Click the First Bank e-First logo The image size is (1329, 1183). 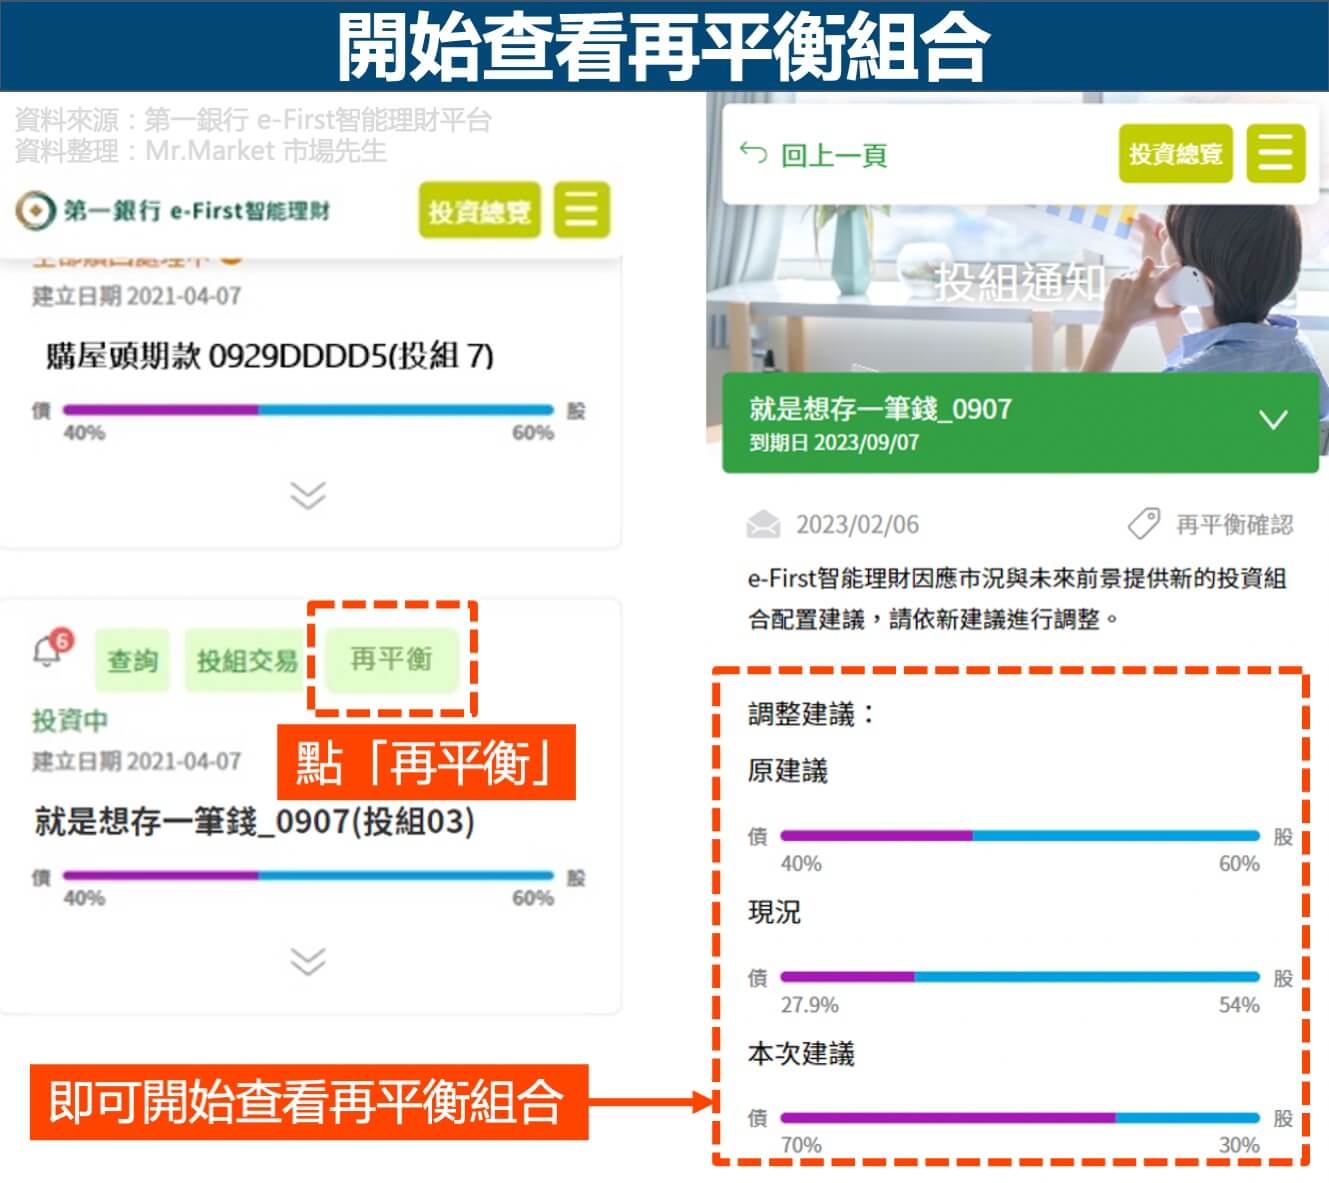point(172,210)
